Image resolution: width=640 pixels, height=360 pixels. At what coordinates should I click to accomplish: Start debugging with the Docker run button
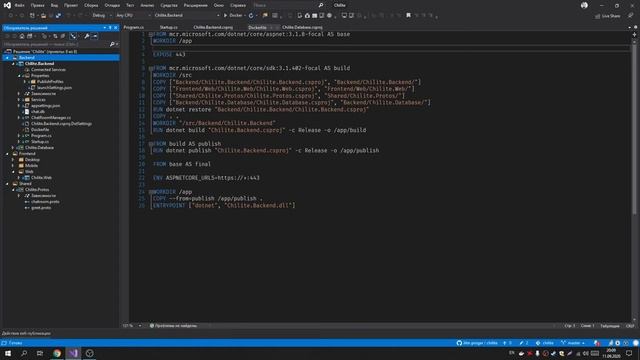tap(233, 16)
